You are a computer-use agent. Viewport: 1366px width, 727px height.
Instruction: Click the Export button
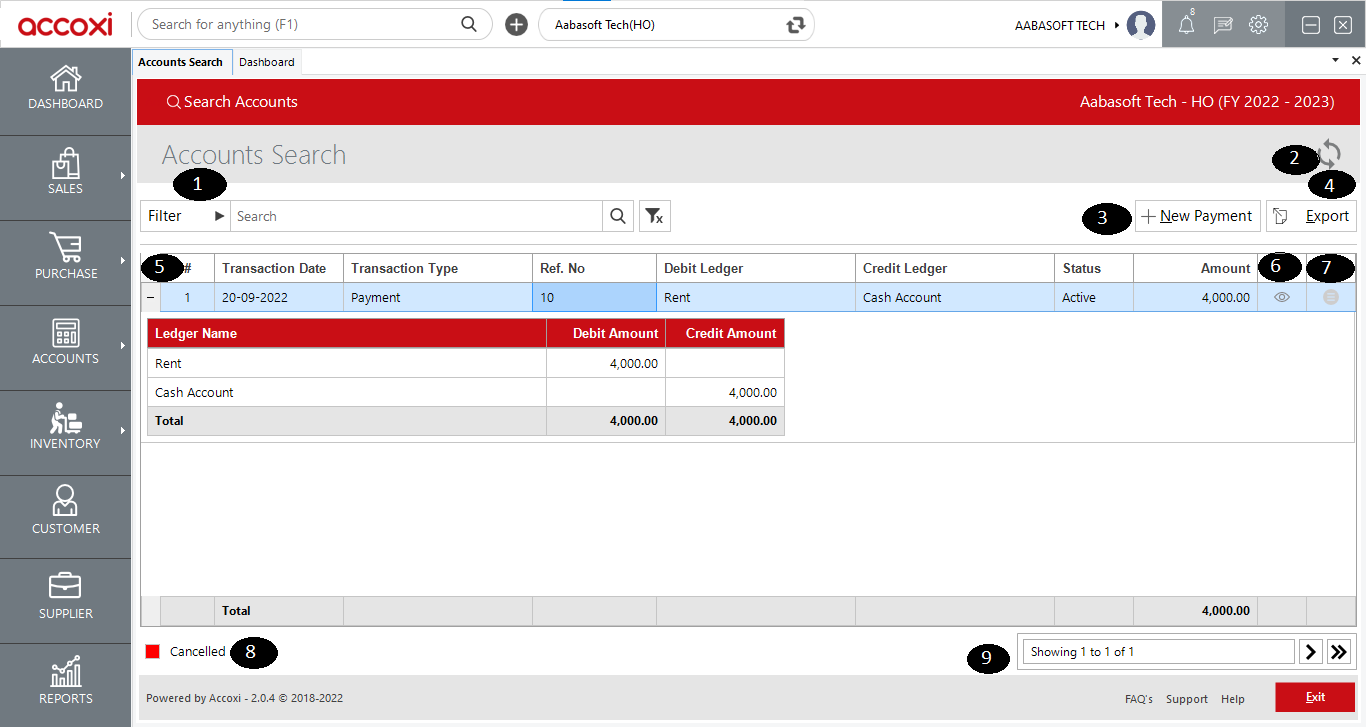click(x=1311, y=216)
